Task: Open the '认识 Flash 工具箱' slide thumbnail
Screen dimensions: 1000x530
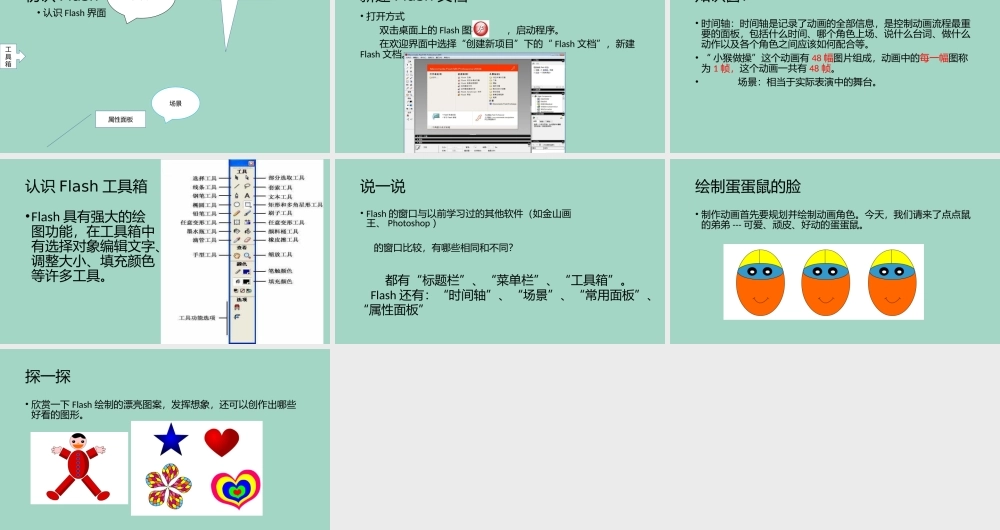Action: [165, 251]
